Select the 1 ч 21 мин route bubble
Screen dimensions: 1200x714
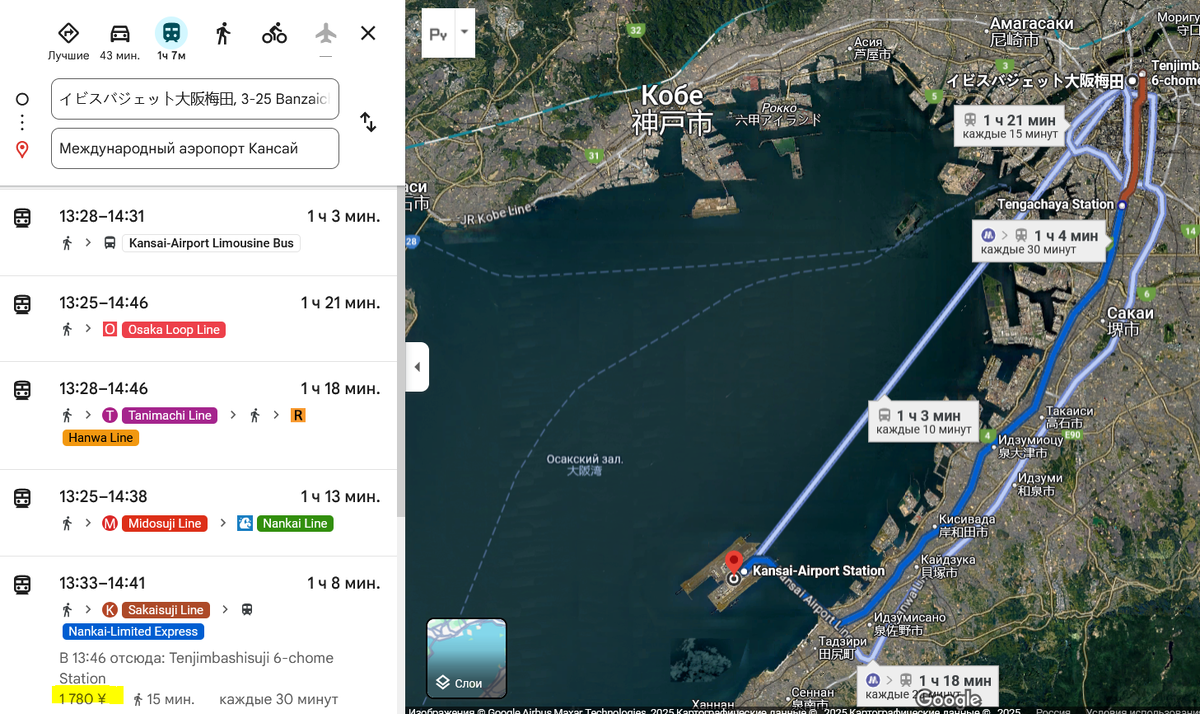point(1010,126)
